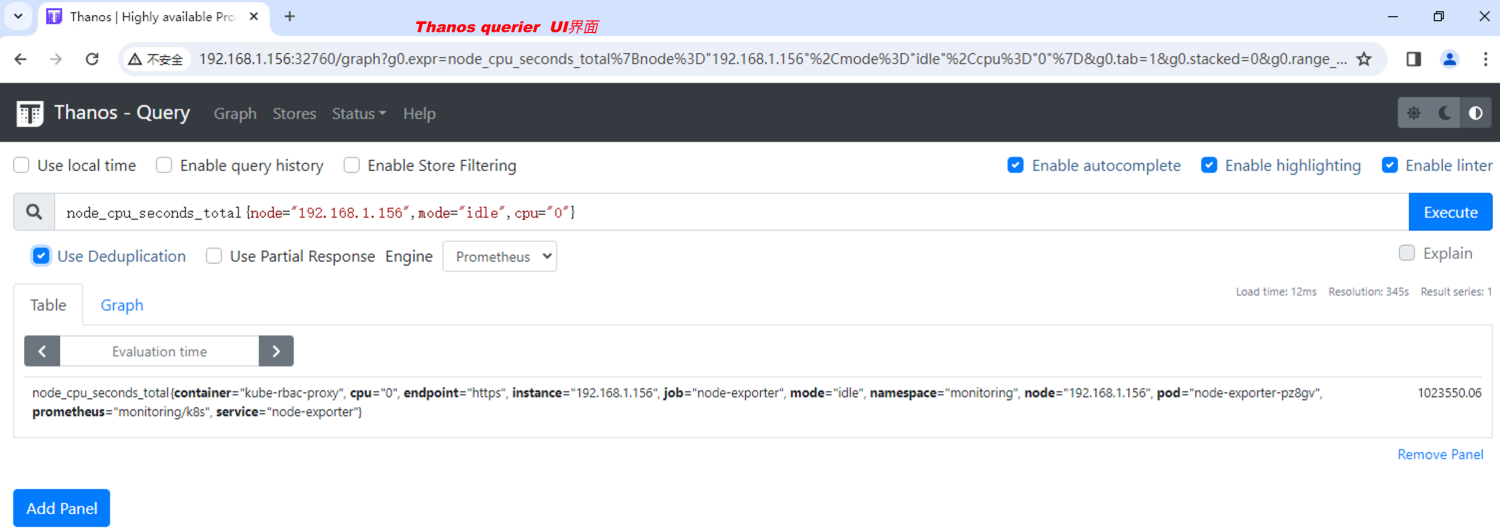This screenshot has height=530, width=1500.
Task: Expand the Status navbar dropdown
Action: [359, 113]
